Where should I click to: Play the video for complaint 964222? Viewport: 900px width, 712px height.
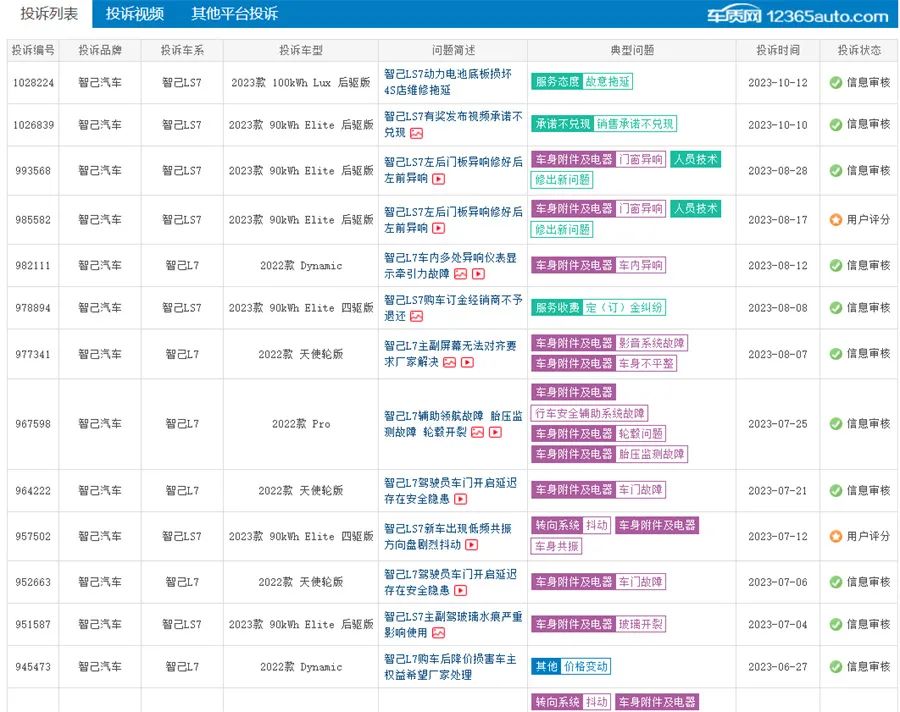coord(460,499)
